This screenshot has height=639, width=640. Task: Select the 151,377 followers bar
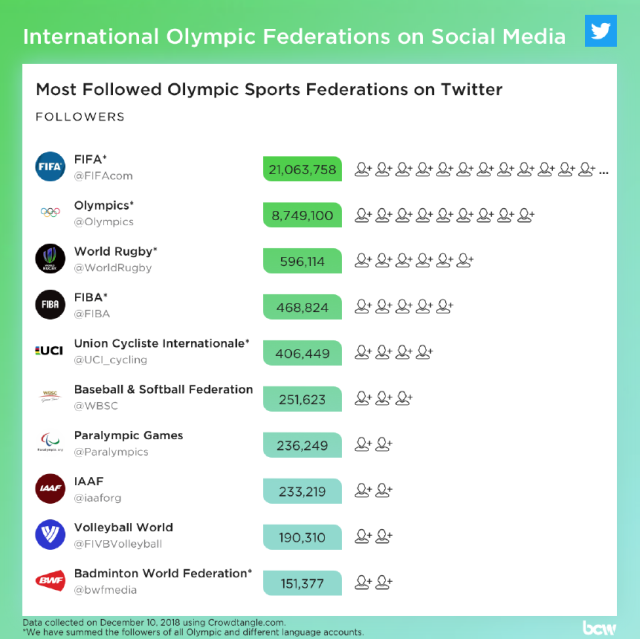pos(302,584)
